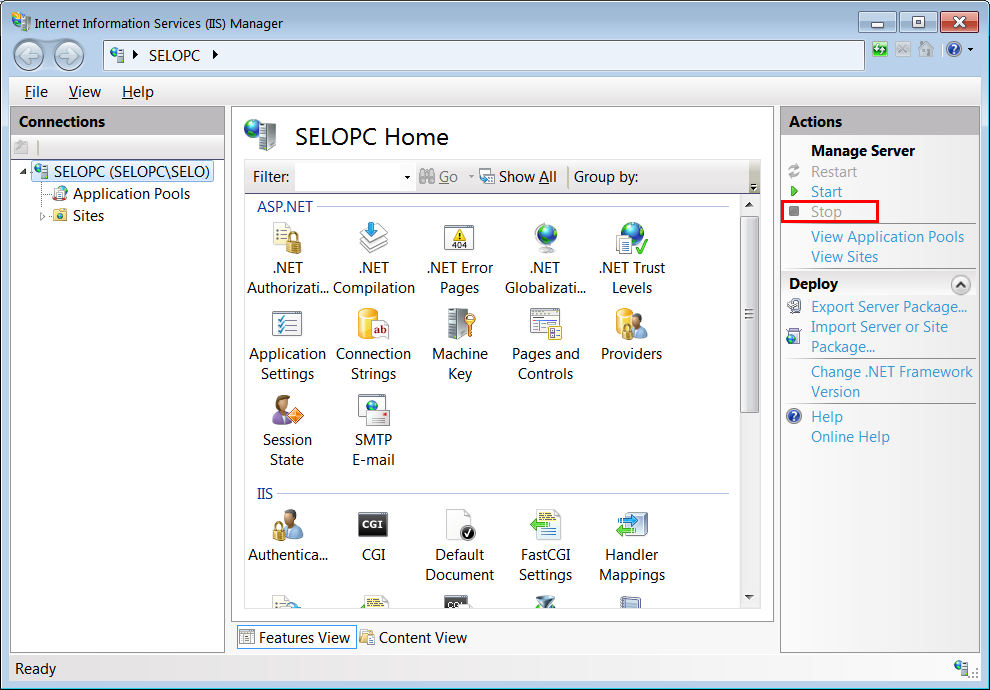Click the Forward navigation arrow
Viewport: 990px width, 690px height.
point(68,56)
